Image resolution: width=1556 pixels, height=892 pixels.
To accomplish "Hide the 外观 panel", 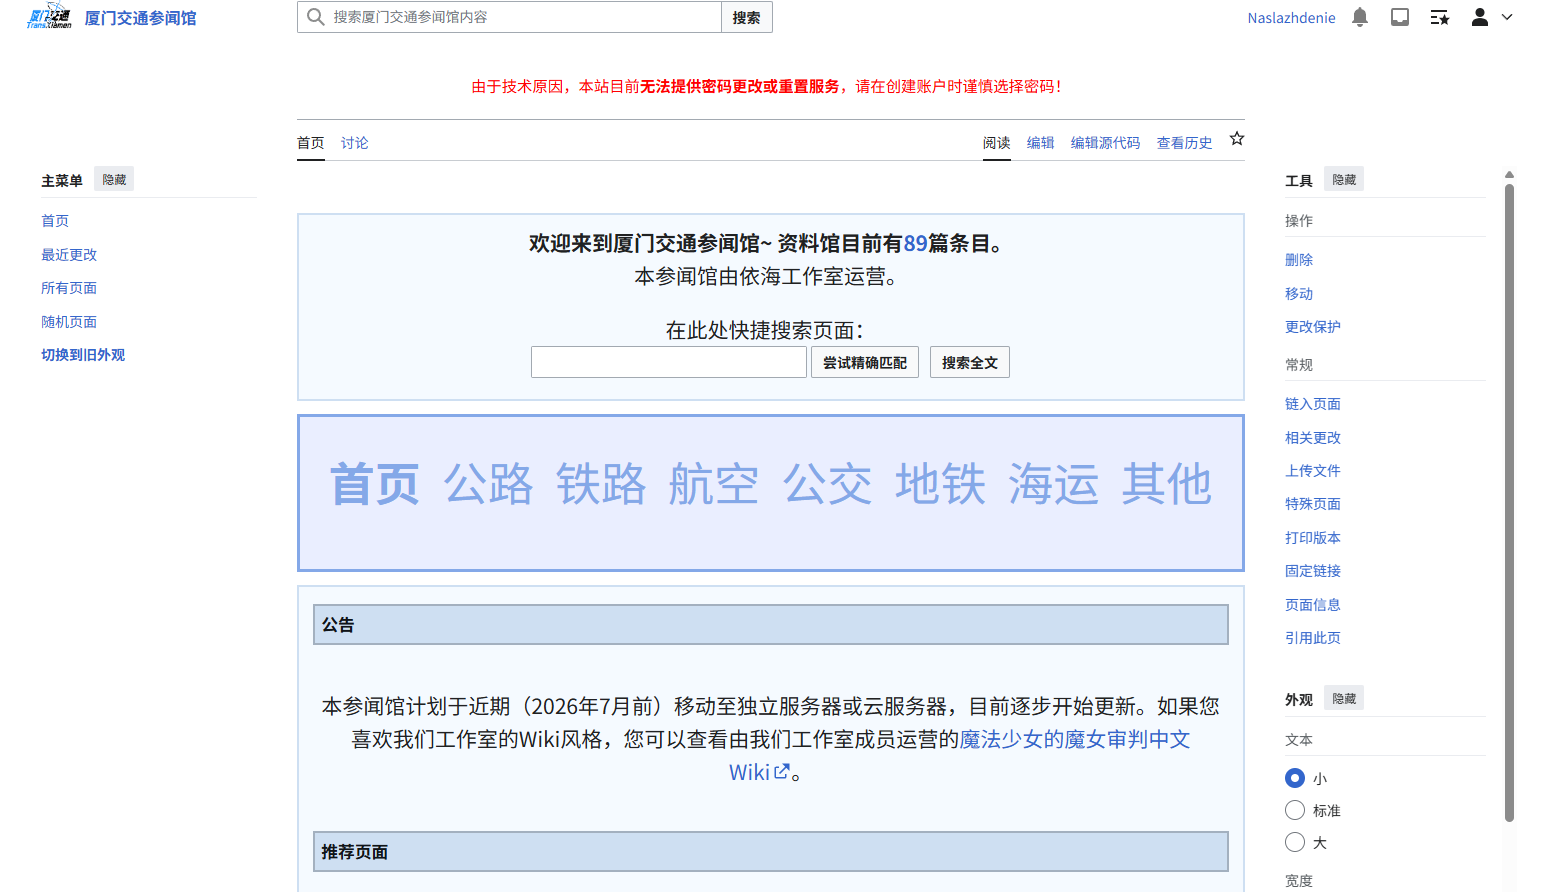I will [x=1343, y=697].
